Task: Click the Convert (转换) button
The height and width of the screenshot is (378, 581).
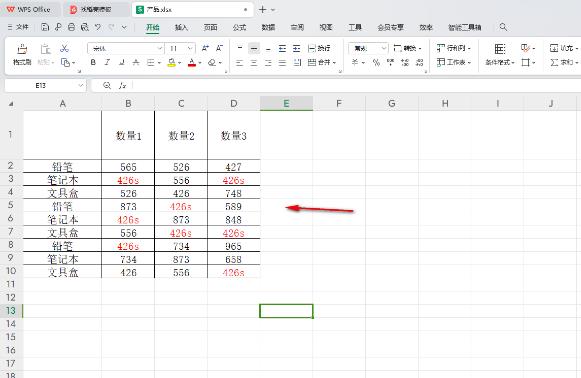Action: tap(407, 48)
